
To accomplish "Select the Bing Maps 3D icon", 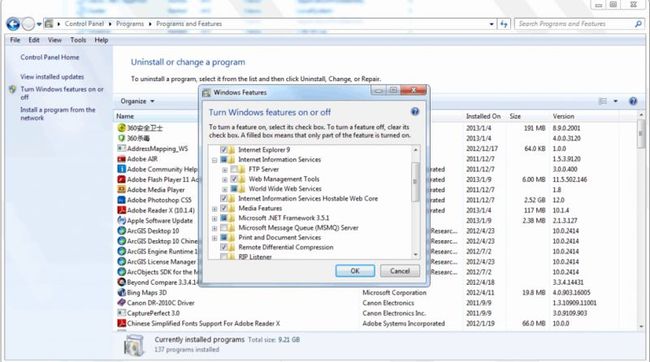I will [121, 292].
